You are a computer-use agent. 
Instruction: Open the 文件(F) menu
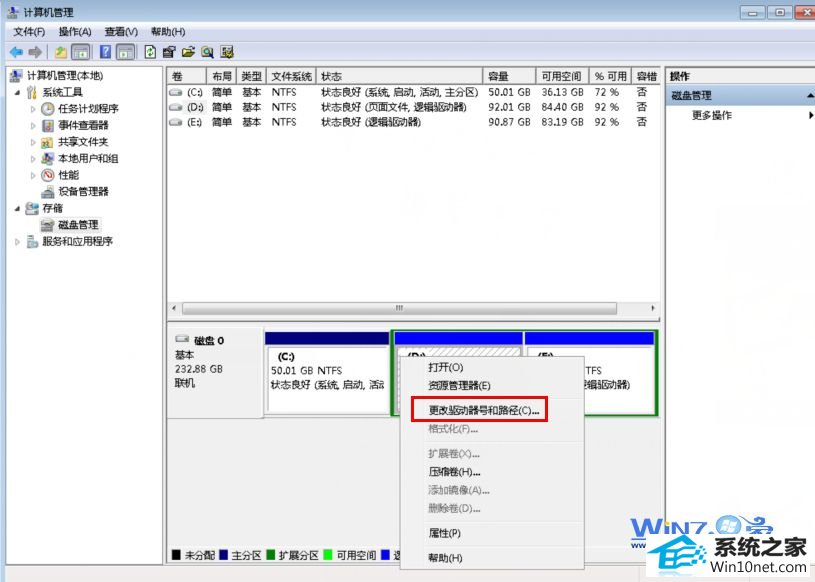point(29,32)
